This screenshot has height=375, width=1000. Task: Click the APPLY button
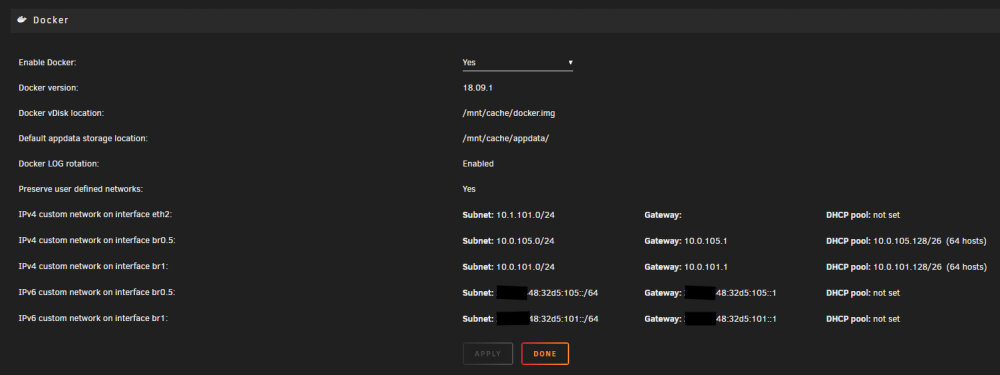(488, 353)
